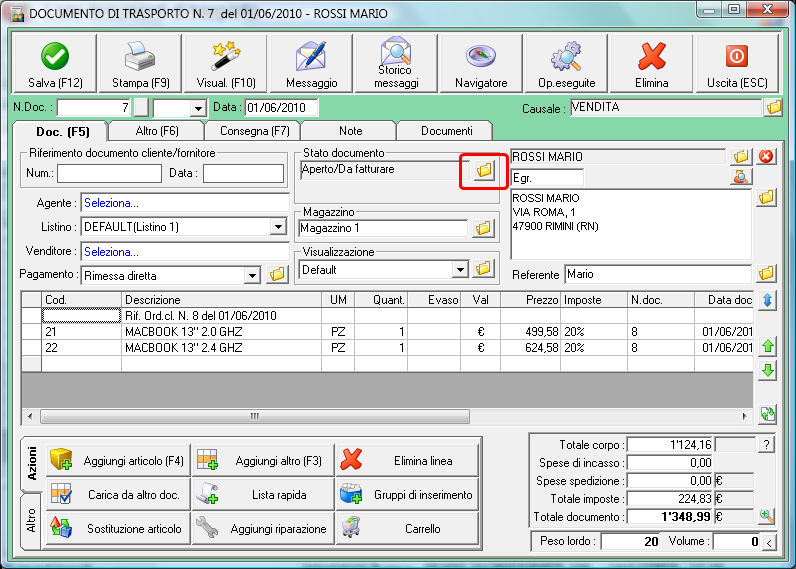Click Sostituzione articolo

click(118, 528)
